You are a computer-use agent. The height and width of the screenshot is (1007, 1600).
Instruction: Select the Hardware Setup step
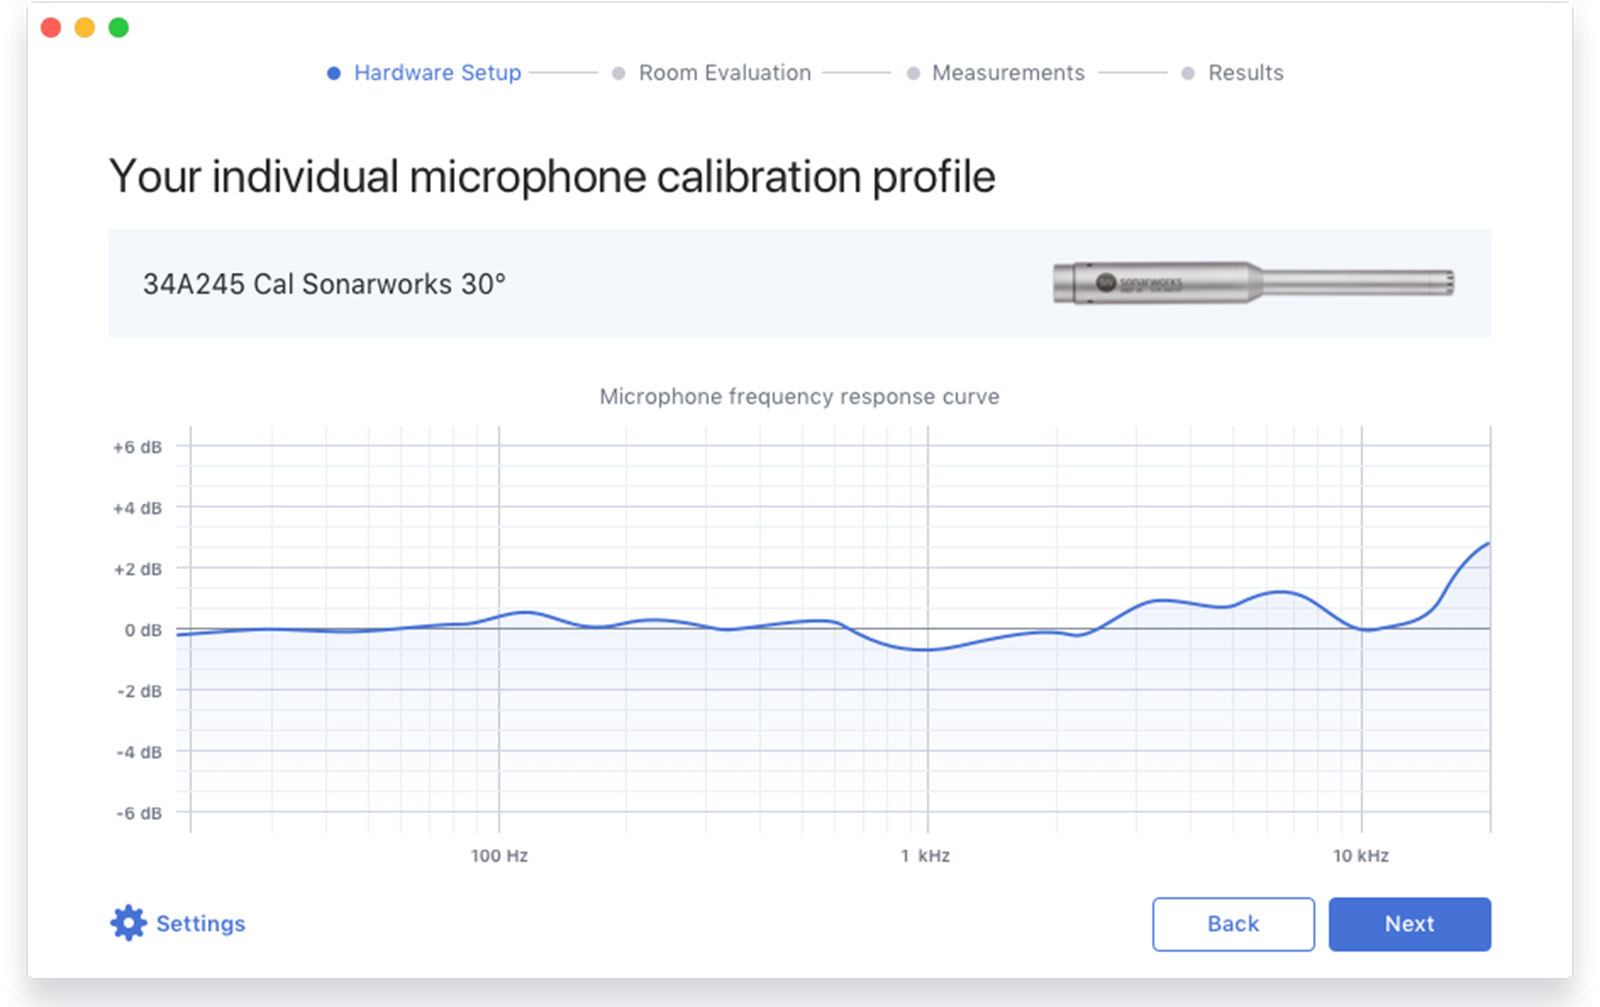pyautogui.click(x=424, y=73)
